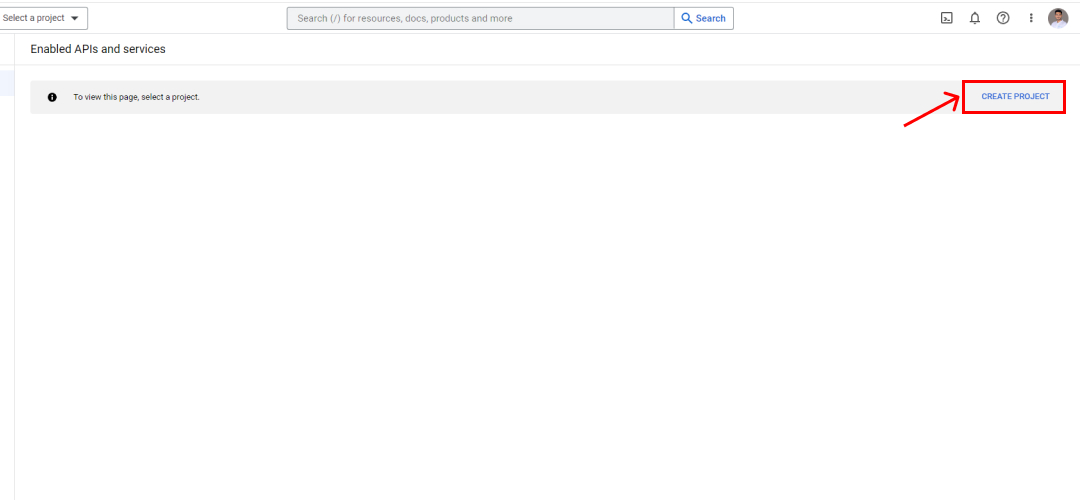This screenshot has width=1080, height=500.
Task: Click the caret arrow in project selector
Action: click(74, 19)
